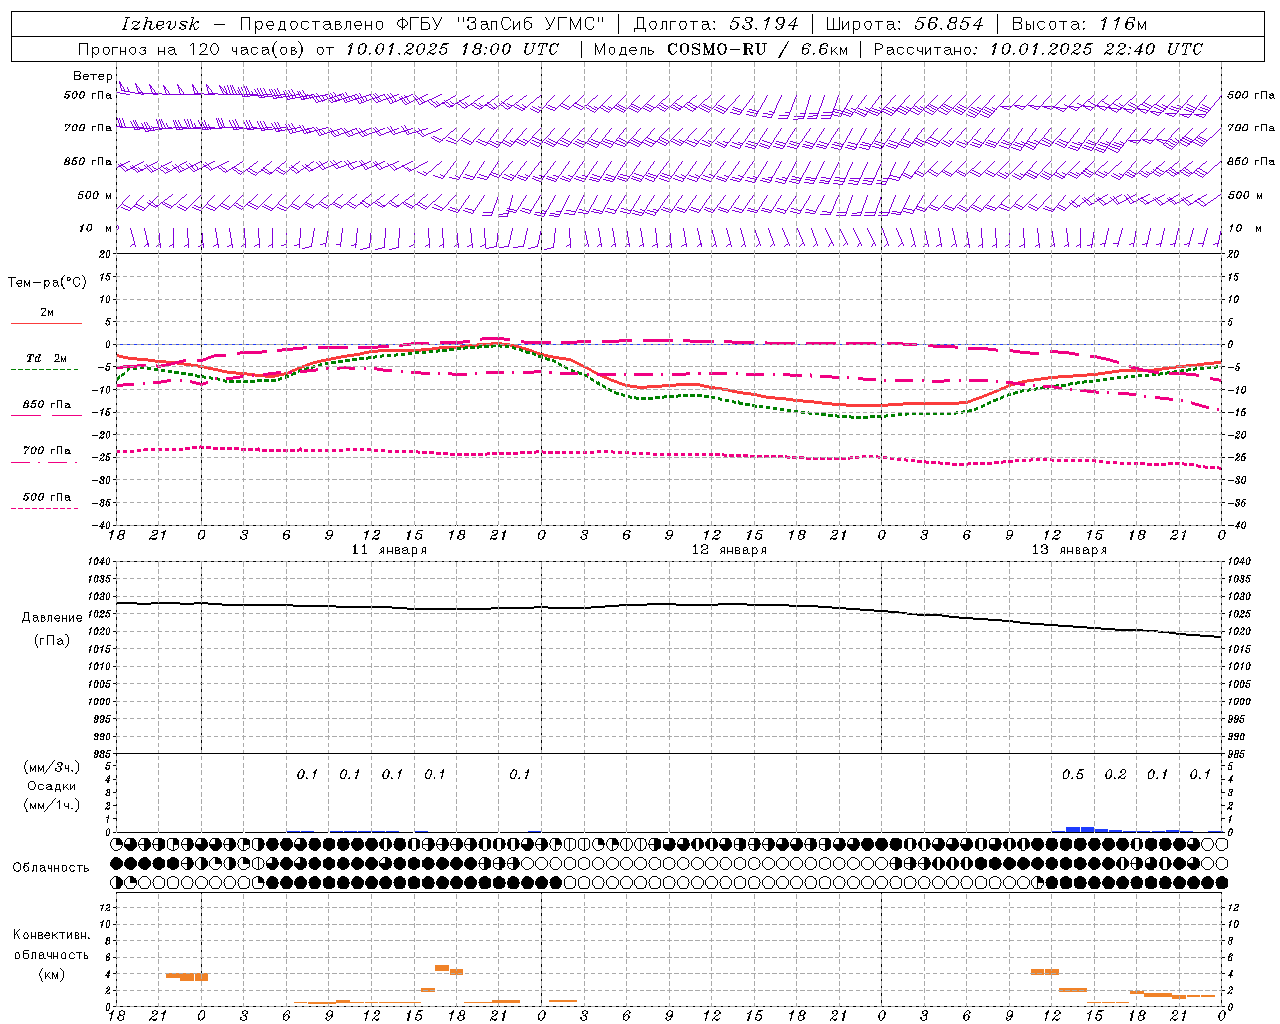Click the station name "Izhevsk" in the header
The width and height of the screenshot is (1280, 1024).
[160, 24]
